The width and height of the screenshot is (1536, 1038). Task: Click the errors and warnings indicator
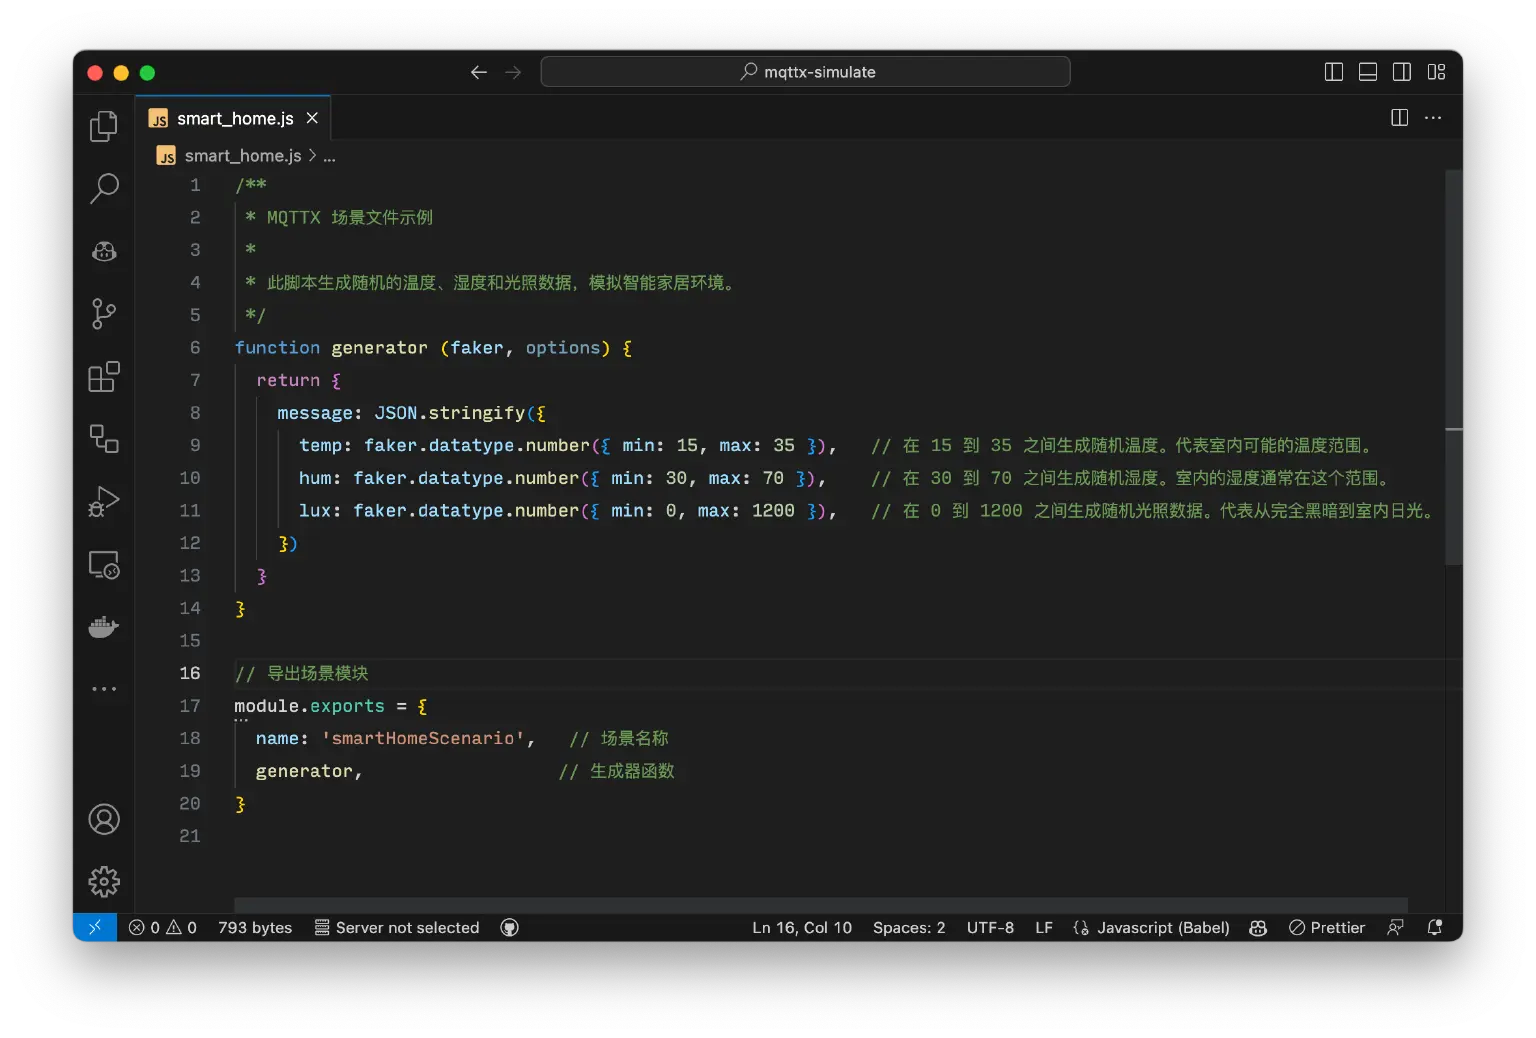[x=161, y=927]
